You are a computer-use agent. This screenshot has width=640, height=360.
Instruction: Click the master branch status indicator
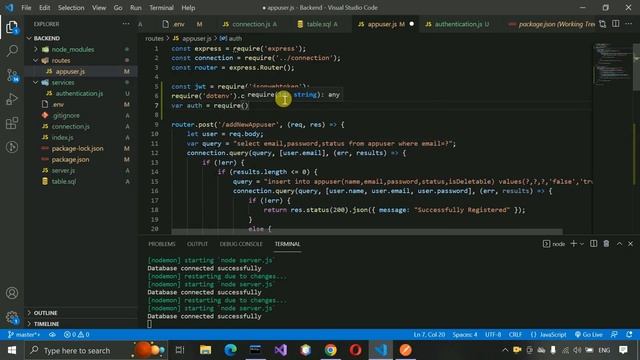pyautogui.click(x=24, y=335)
